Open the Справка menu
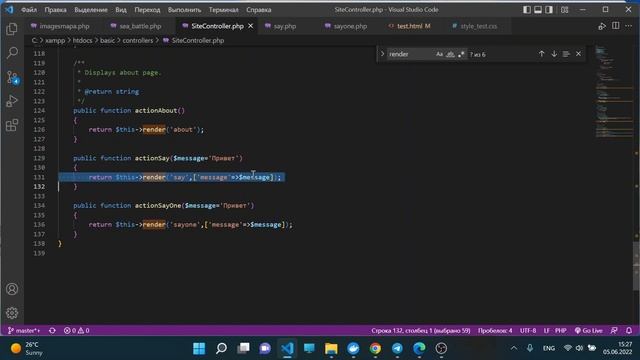640x360 pixels. (x=259, y=10)
